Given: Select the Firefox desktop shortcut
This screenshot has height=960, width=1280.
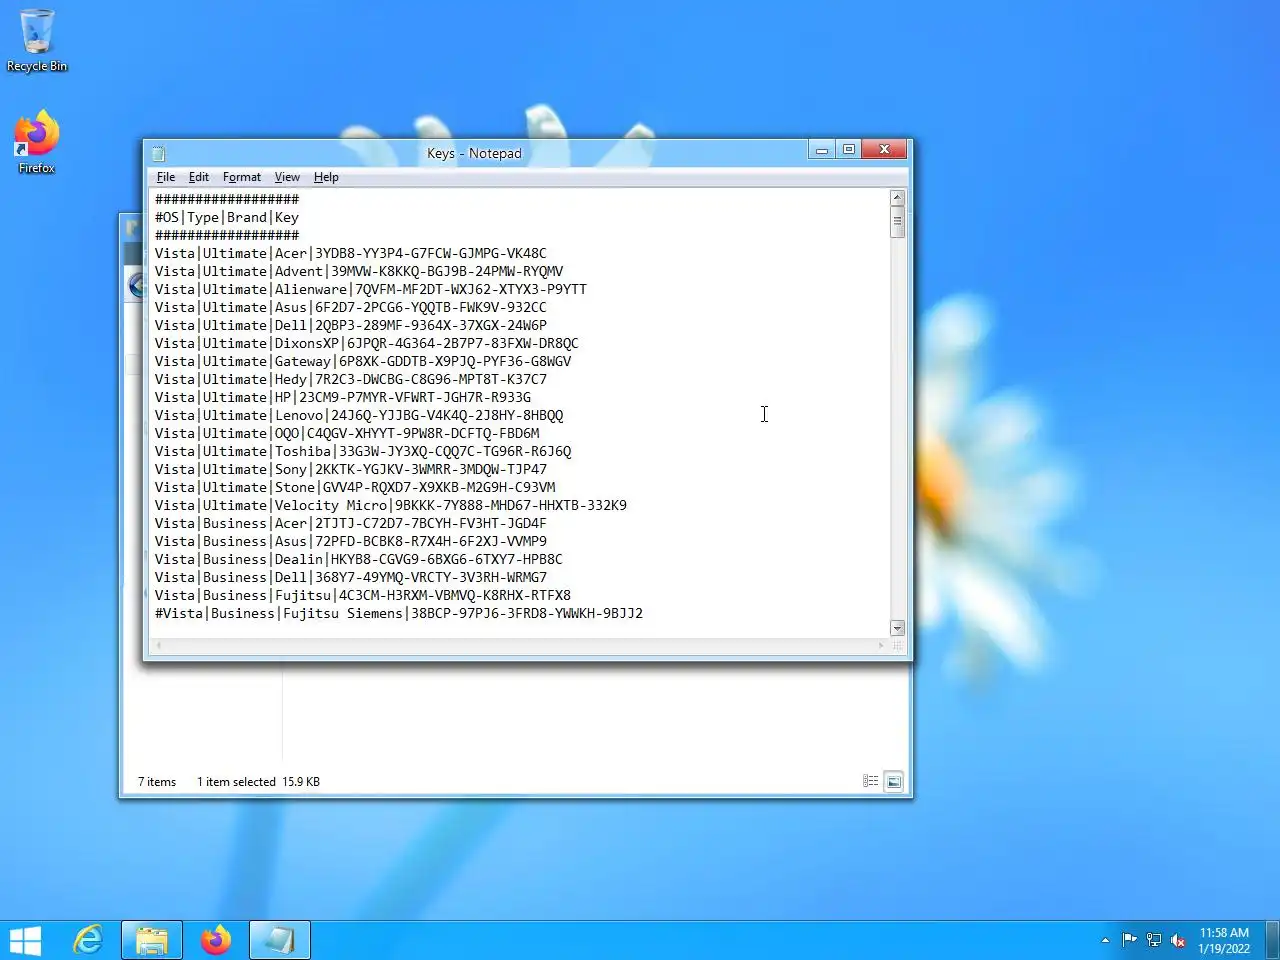Looking at the screenshot, I should pos(37,142).
